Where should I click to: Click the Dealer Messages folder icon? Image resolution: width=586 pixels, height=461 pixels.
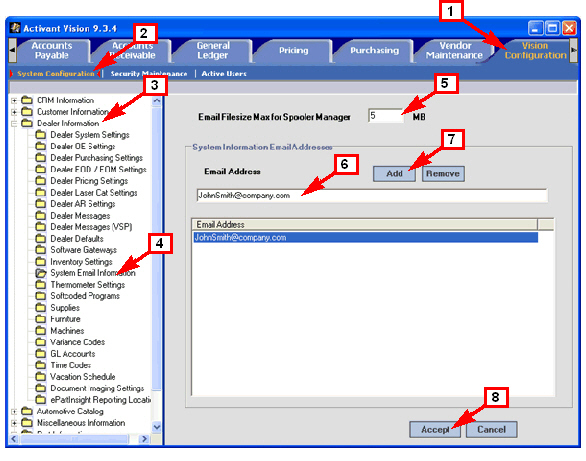41,216
